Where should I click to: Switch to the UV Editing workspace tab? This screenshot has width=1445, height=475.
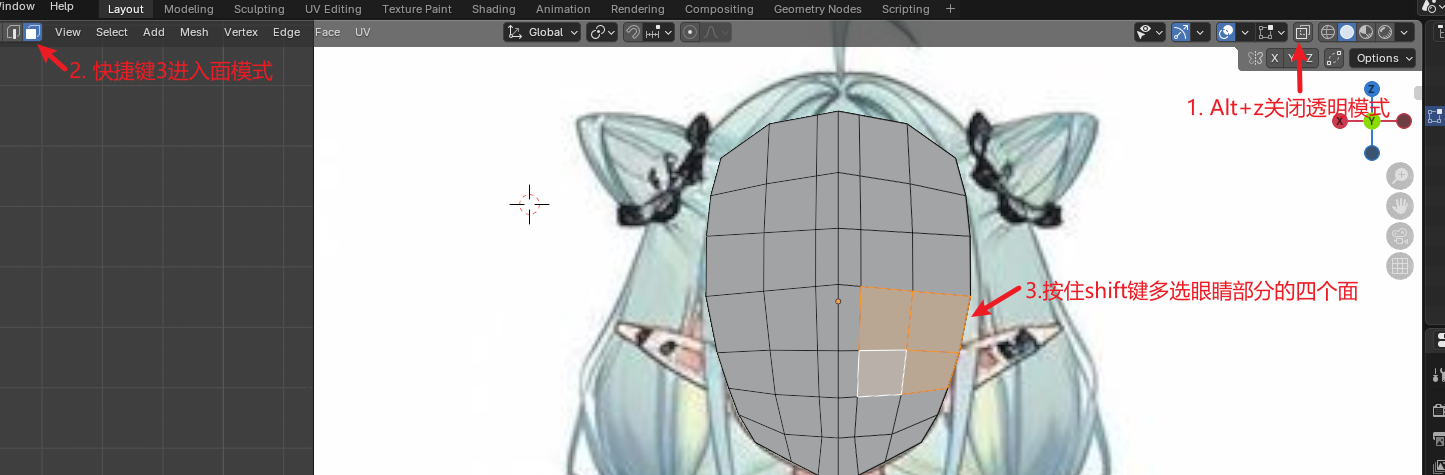click(x=333, y=9)
